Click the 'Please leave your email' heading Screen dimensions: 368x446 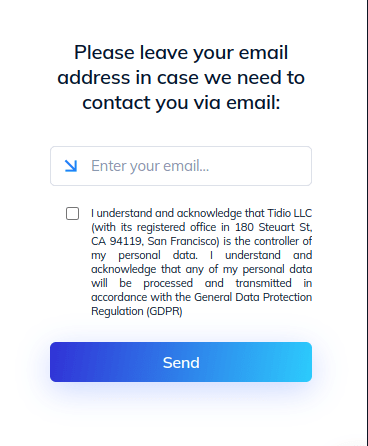(181, 52)
